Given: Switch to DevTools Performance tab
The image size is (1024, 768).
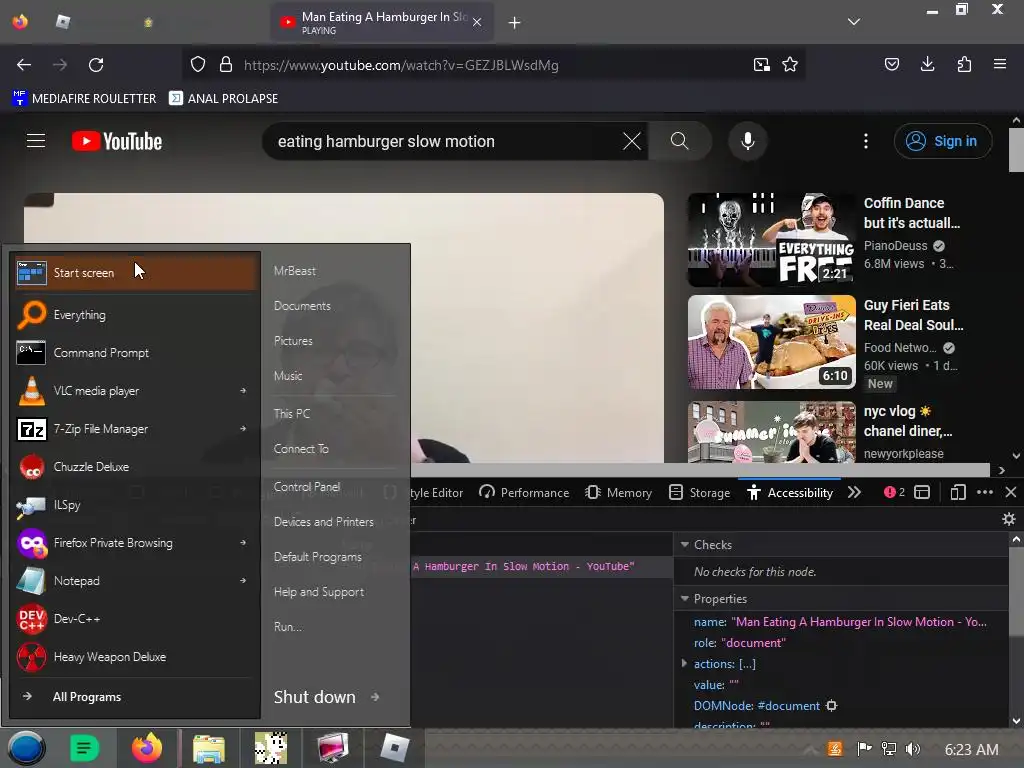Looking at the screenshot, I should tap(524, 492).
